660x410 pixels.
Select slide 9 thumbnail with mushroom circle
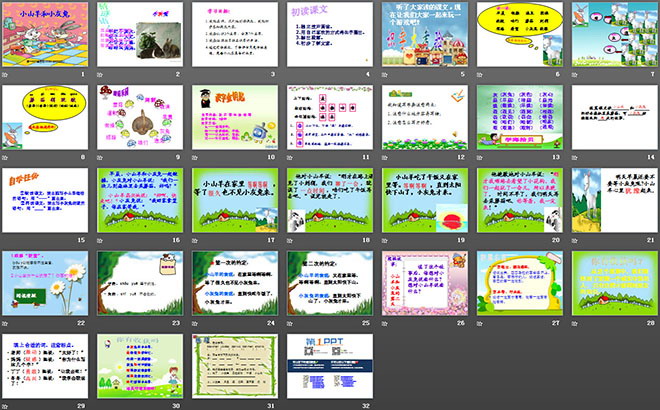(140, 117)
